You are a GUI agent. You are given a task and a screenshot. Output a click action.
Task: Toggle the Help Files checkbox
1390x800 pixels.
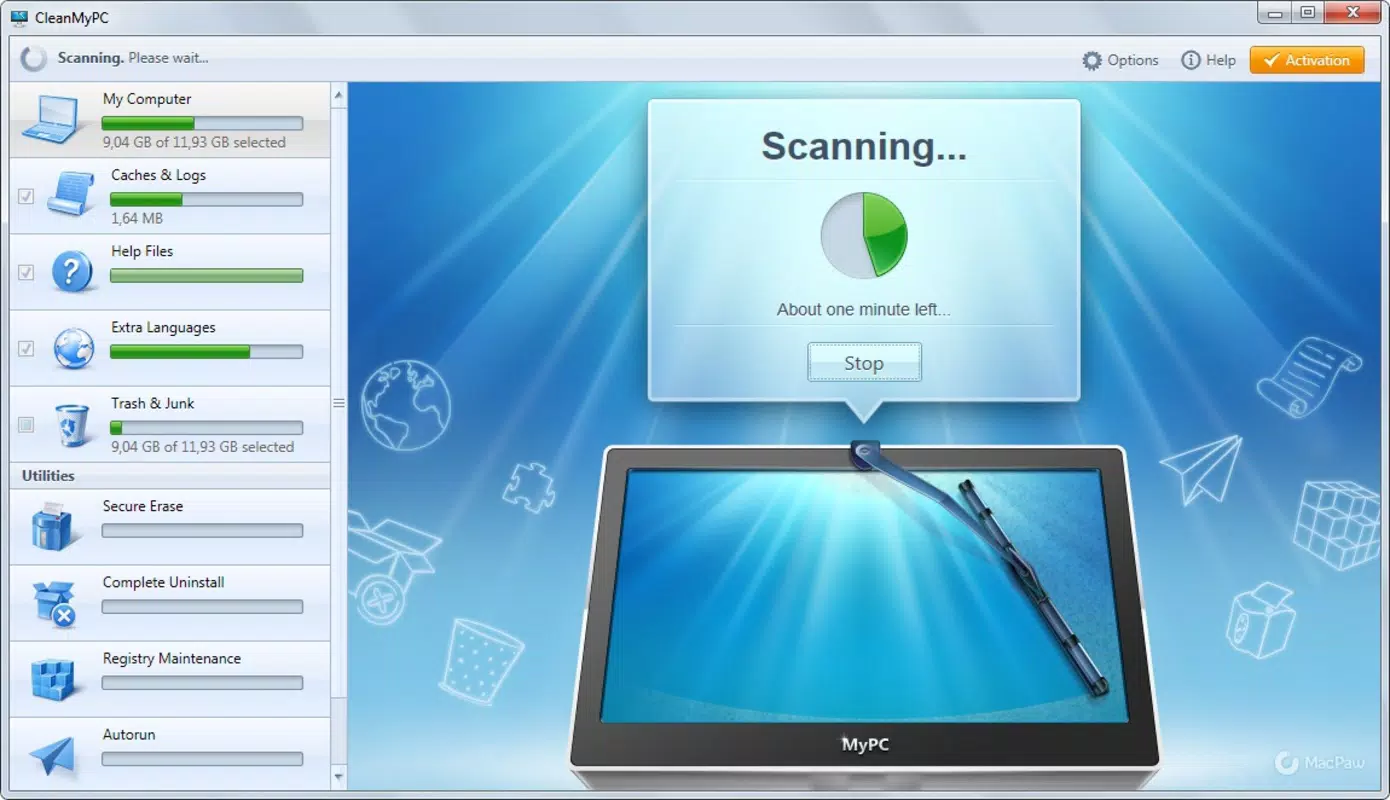(x=26, y=272)
